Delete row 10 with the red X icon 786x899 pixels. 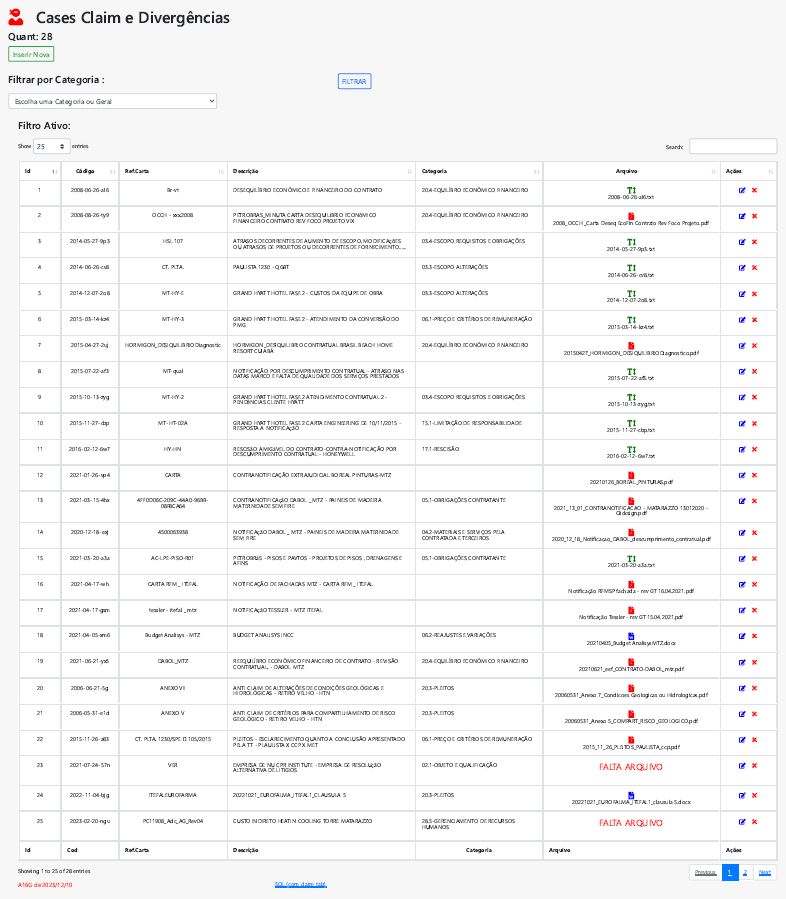pyautogui.click(x=754, y=423)
